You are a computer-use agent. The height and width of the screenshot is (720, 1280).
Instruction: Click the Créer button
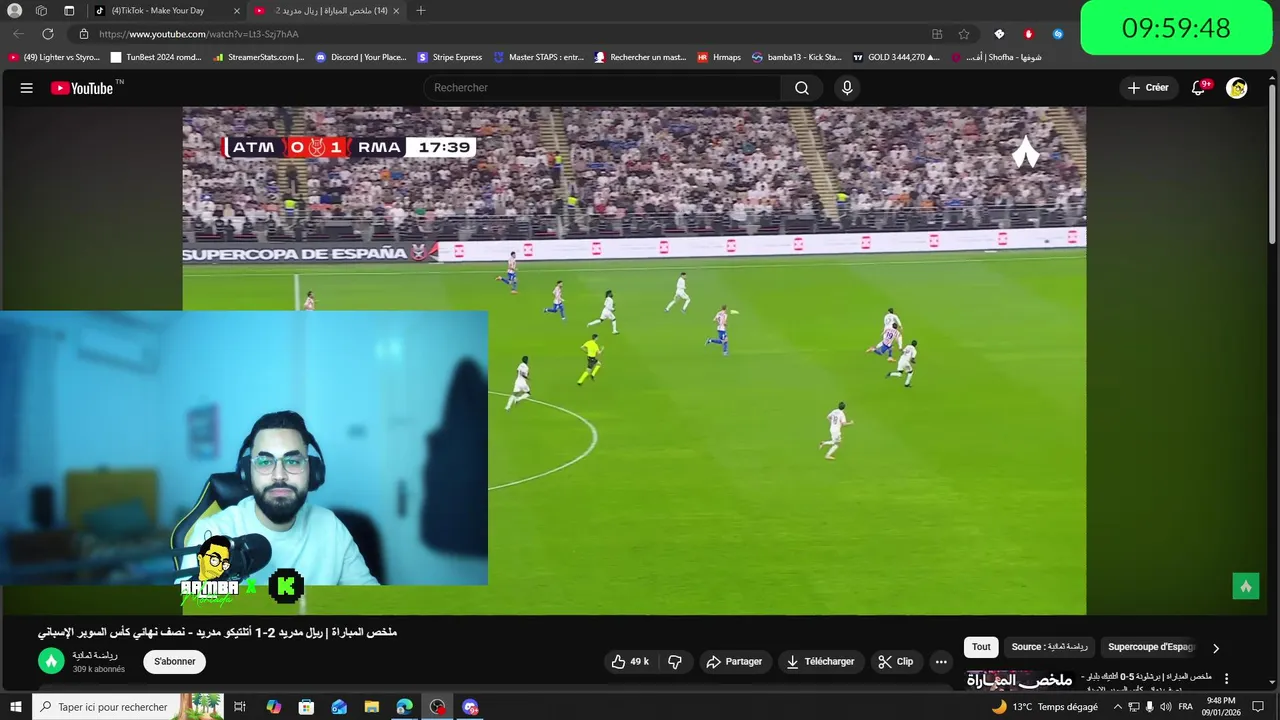(1148, 88)
